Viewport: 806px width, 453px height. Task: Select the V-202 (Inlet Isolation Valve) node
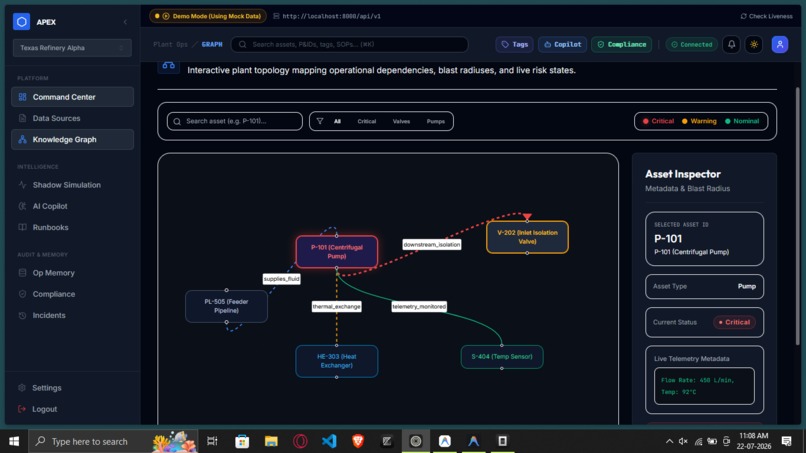click(x=527, y=237)
